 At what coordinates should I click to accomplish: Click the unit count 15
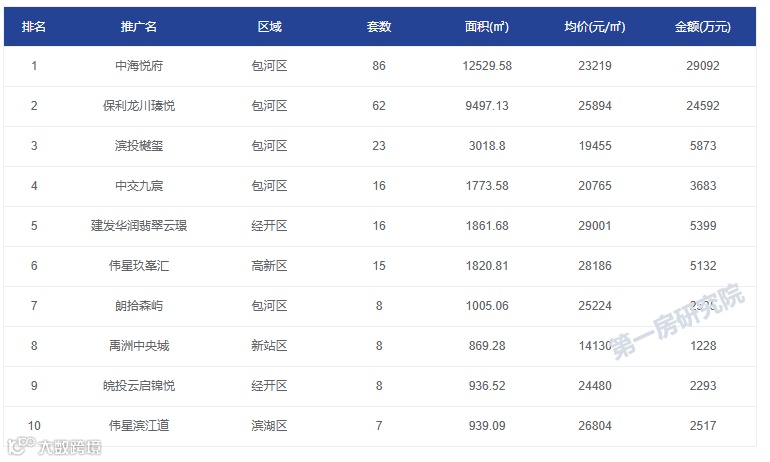click(x=379, y=266)
